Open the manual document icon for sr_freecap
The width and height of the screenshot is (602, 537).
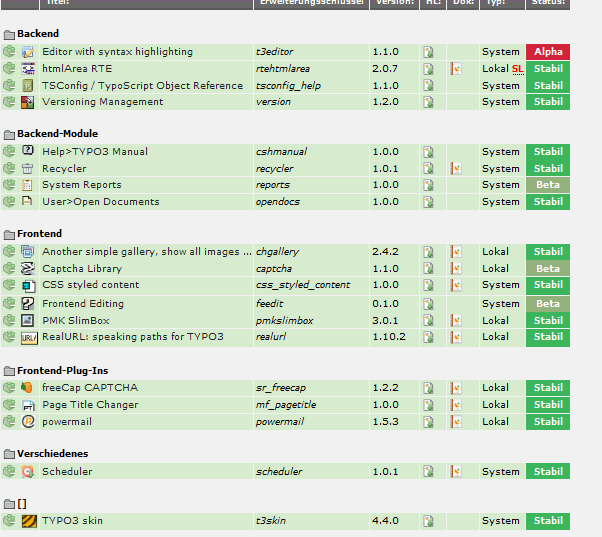pos(456,388)
